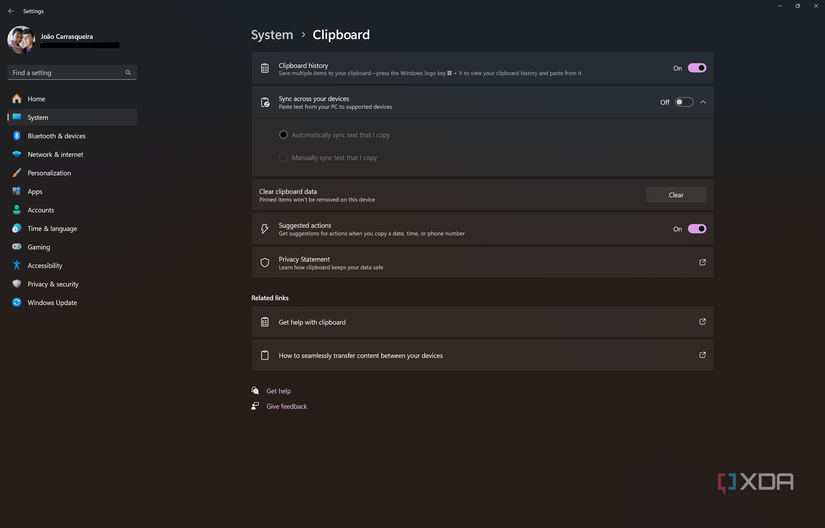Click the Give feedback link
Viewport: 825px width, 528px height.
pyautogui.click(x=286, y=406)
